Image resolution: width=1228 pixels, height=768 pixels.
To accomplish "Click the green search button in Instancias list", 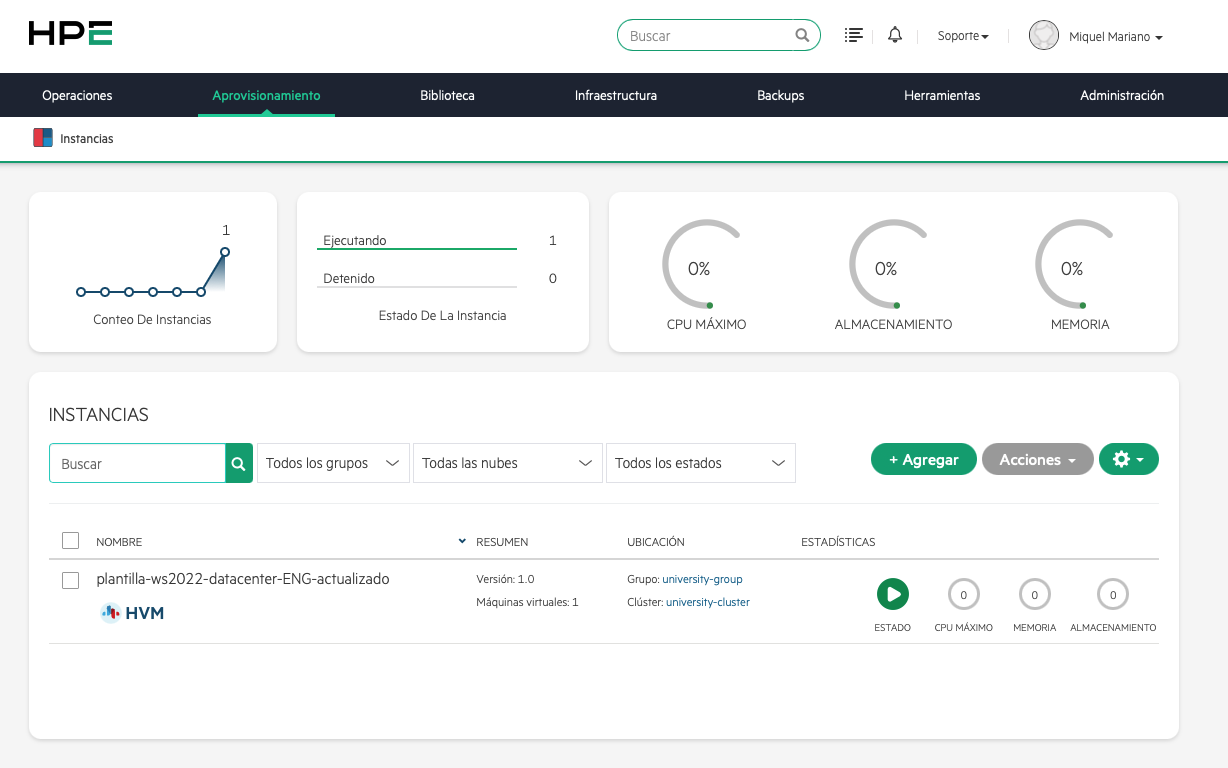I will pos(239,463).
